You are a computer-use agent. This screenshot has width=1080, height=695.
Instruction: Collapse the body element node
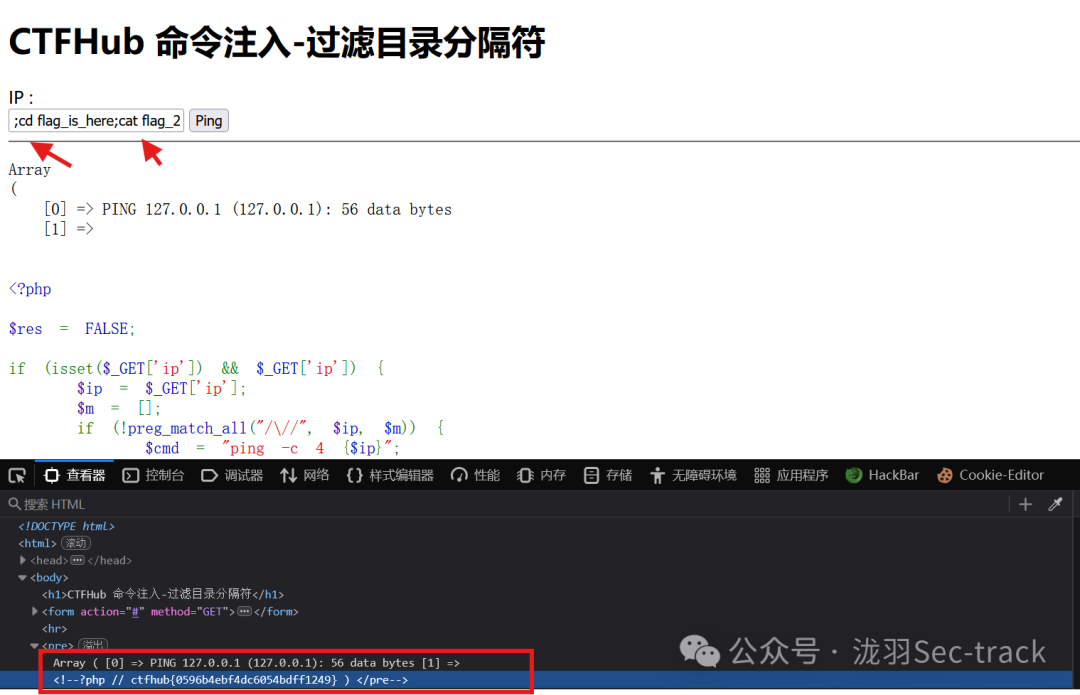point(23,577)
